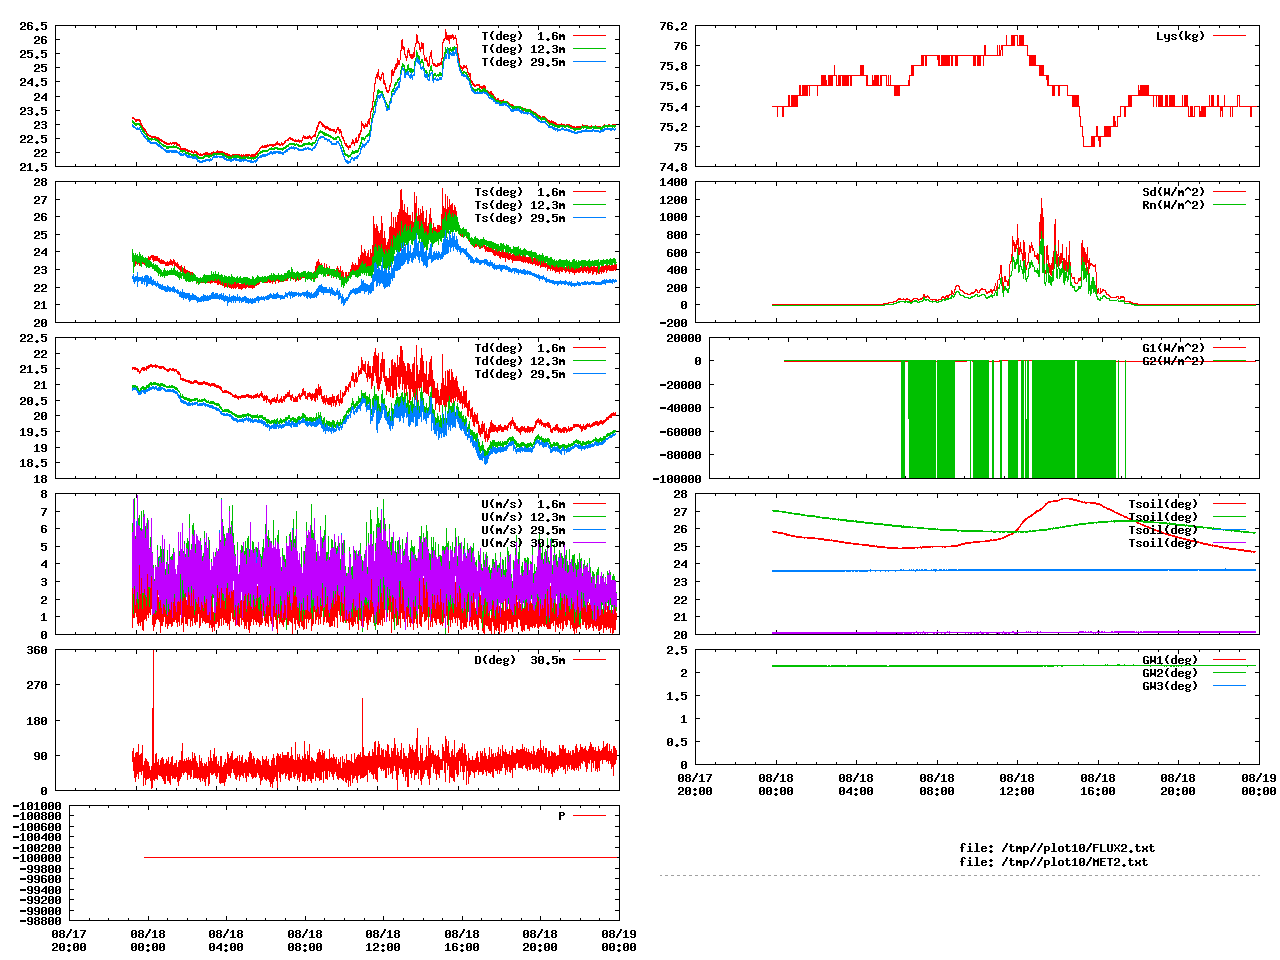This screenshot has height=960, width=1280.
Task: Select the "Ts(deg) 12.3m" legend entry
Action: coord(520,205)
